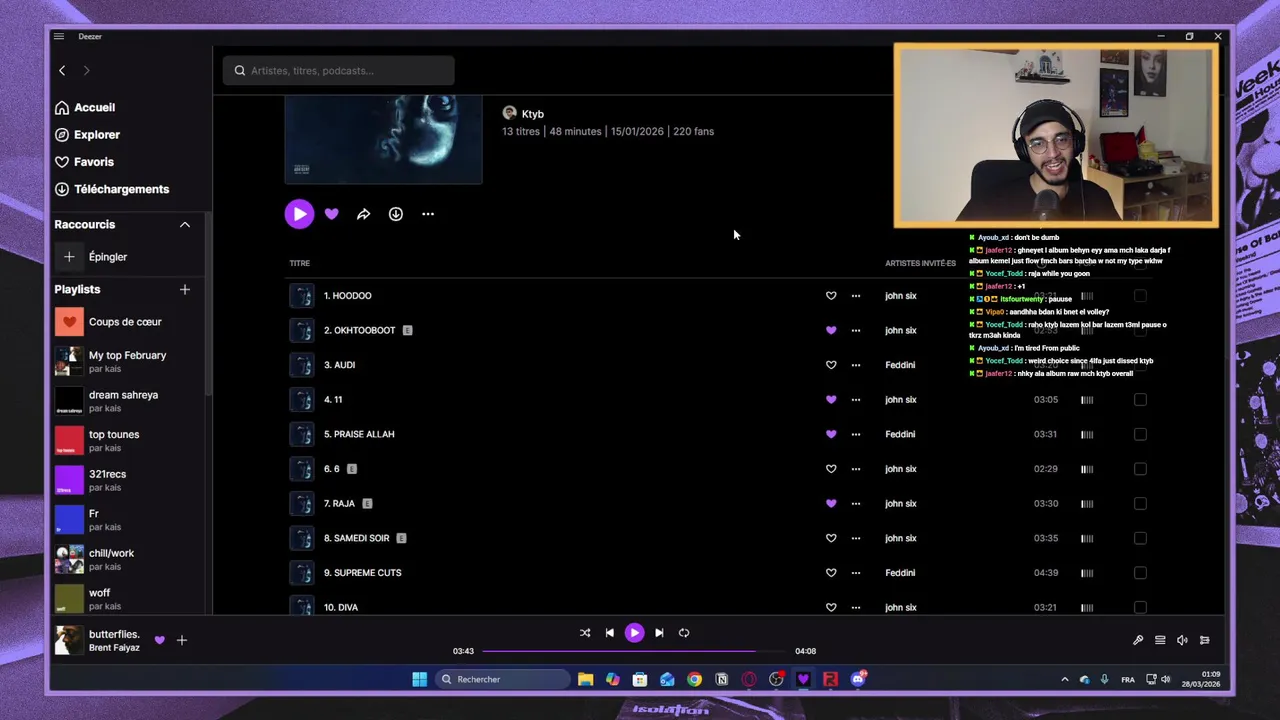
Task: Download the album with the download icon
Action: pyautogui.click(x=396, y=214)
